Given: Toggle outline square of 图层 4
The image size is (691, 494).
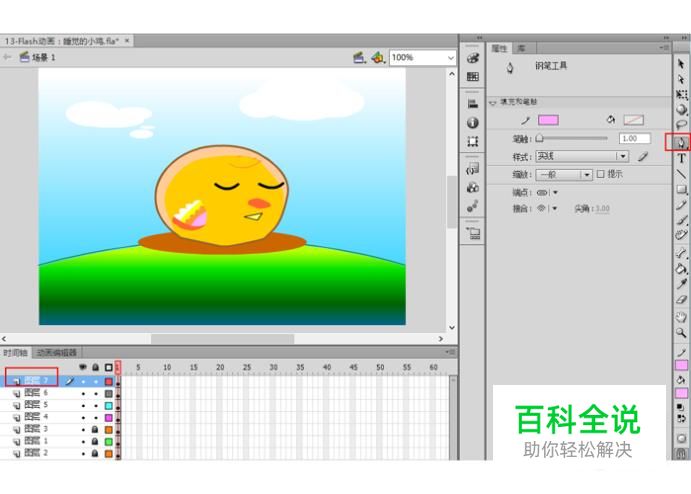Looking at the screenshot, I should 108,417.
